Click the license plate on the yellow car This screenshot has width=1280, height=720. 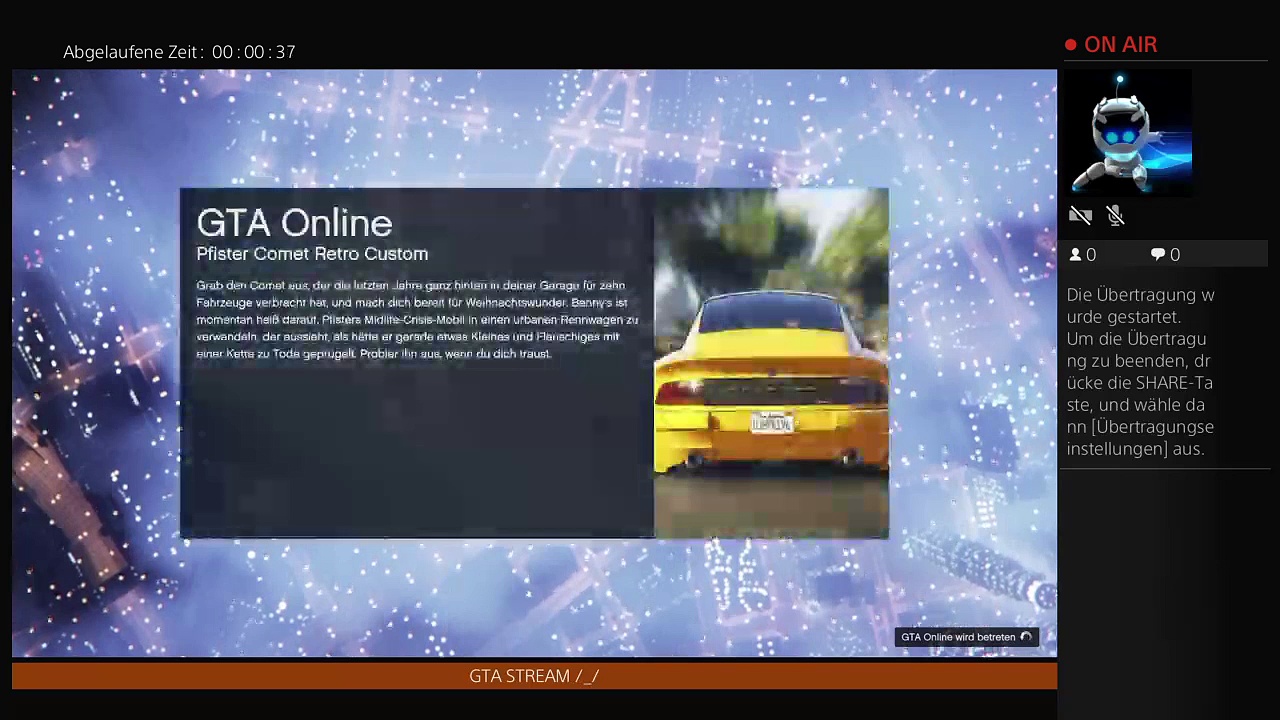tap(771, 424)
